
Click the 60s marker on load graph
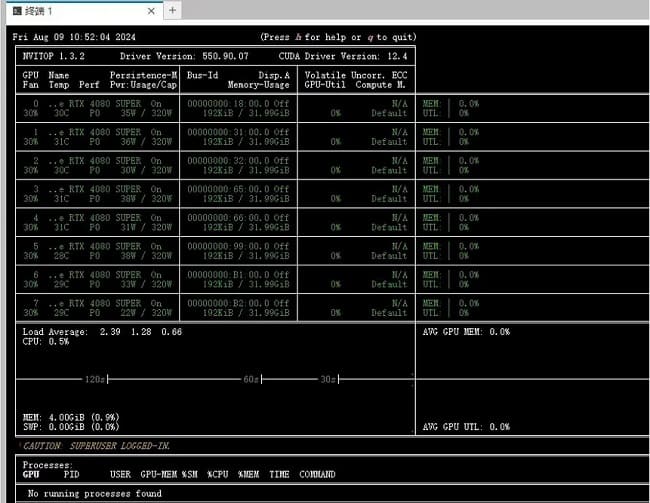[251, 379]
